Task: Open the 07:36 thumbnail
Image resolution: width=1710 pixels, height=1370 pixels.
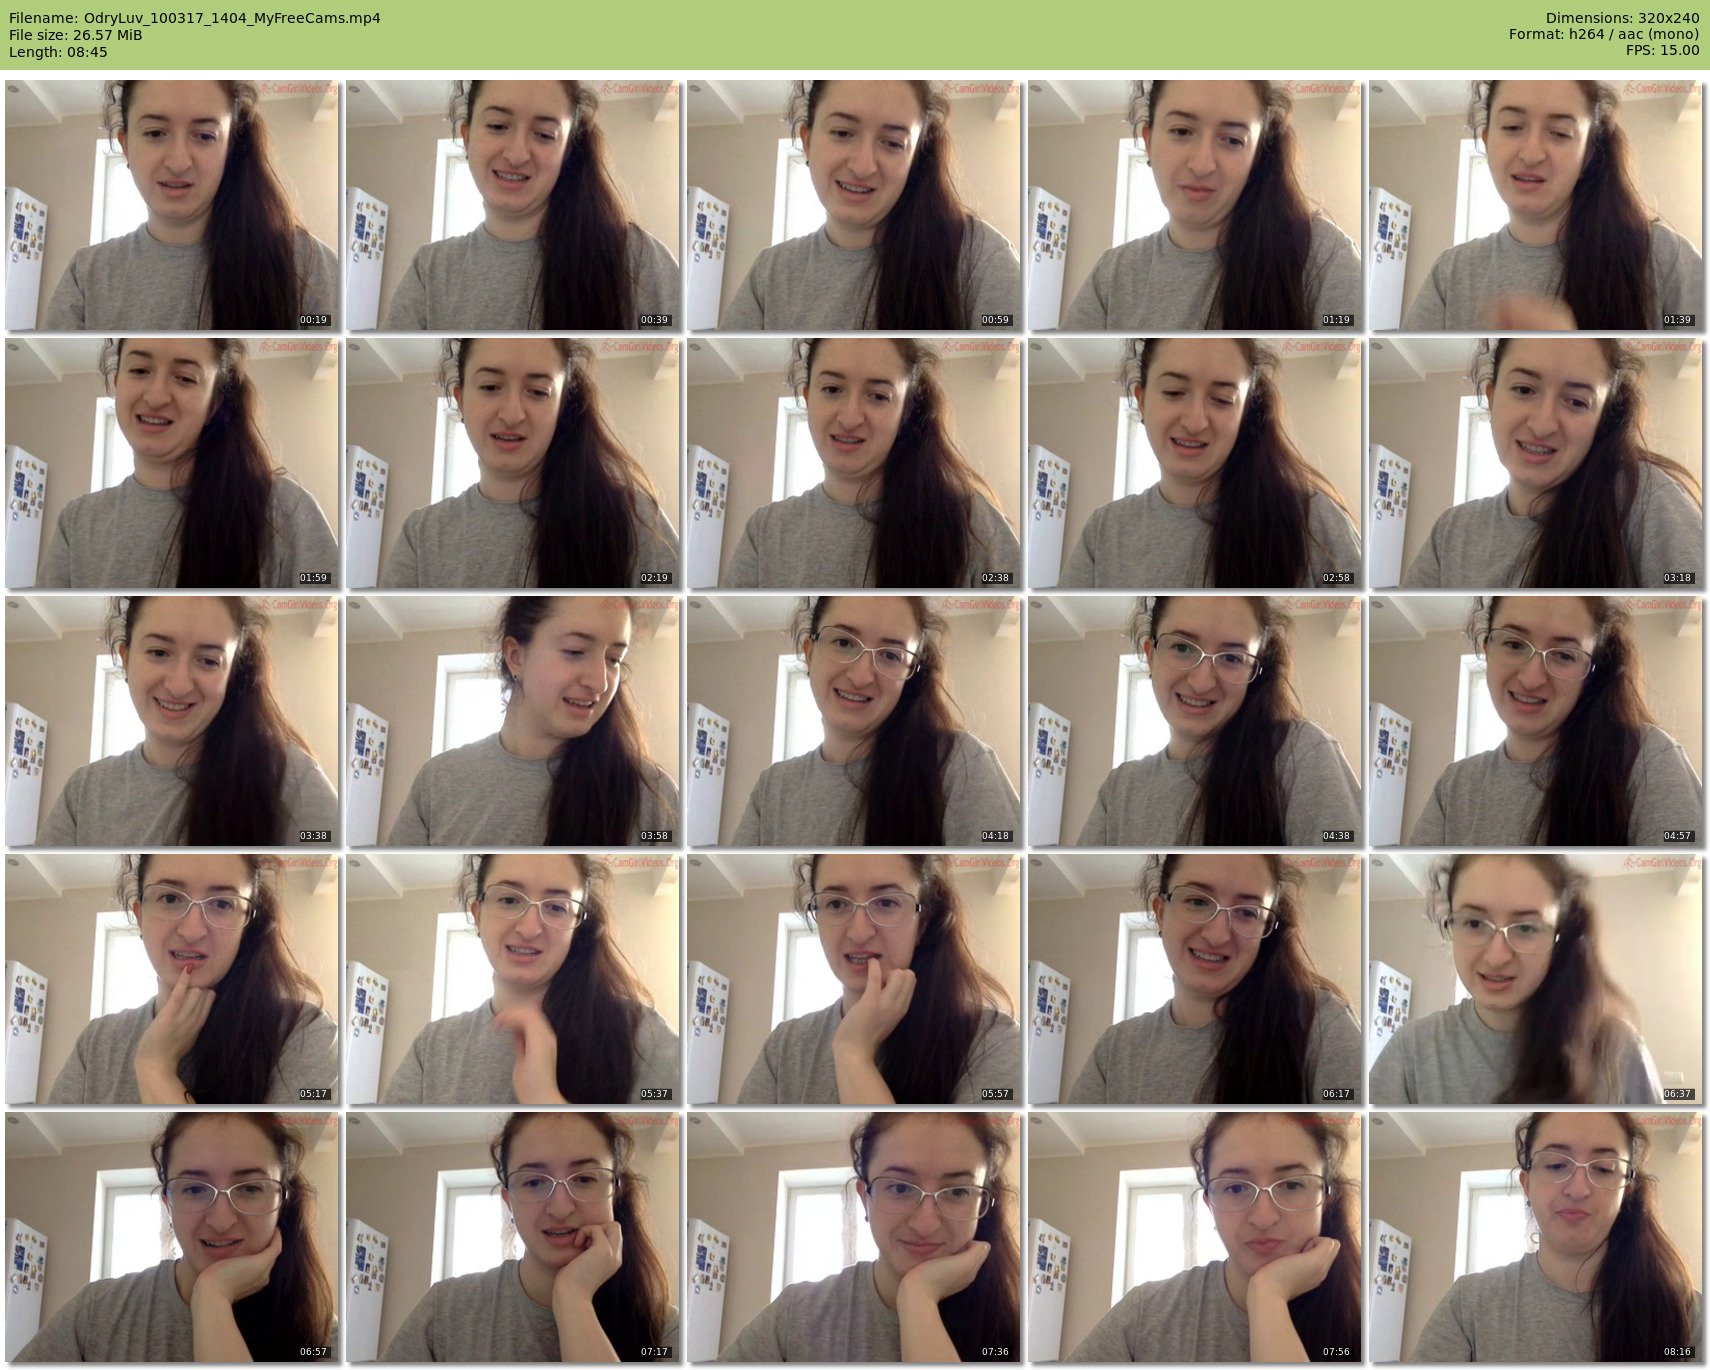Action: (x=854, y=1237)
